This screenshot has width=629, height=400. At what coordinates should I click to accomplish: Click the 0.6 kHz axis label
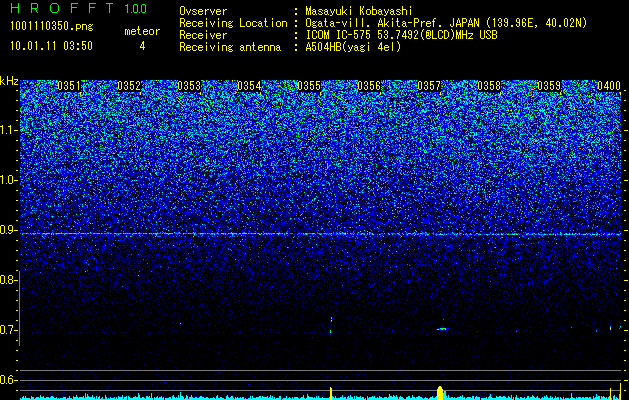[8, 380]
